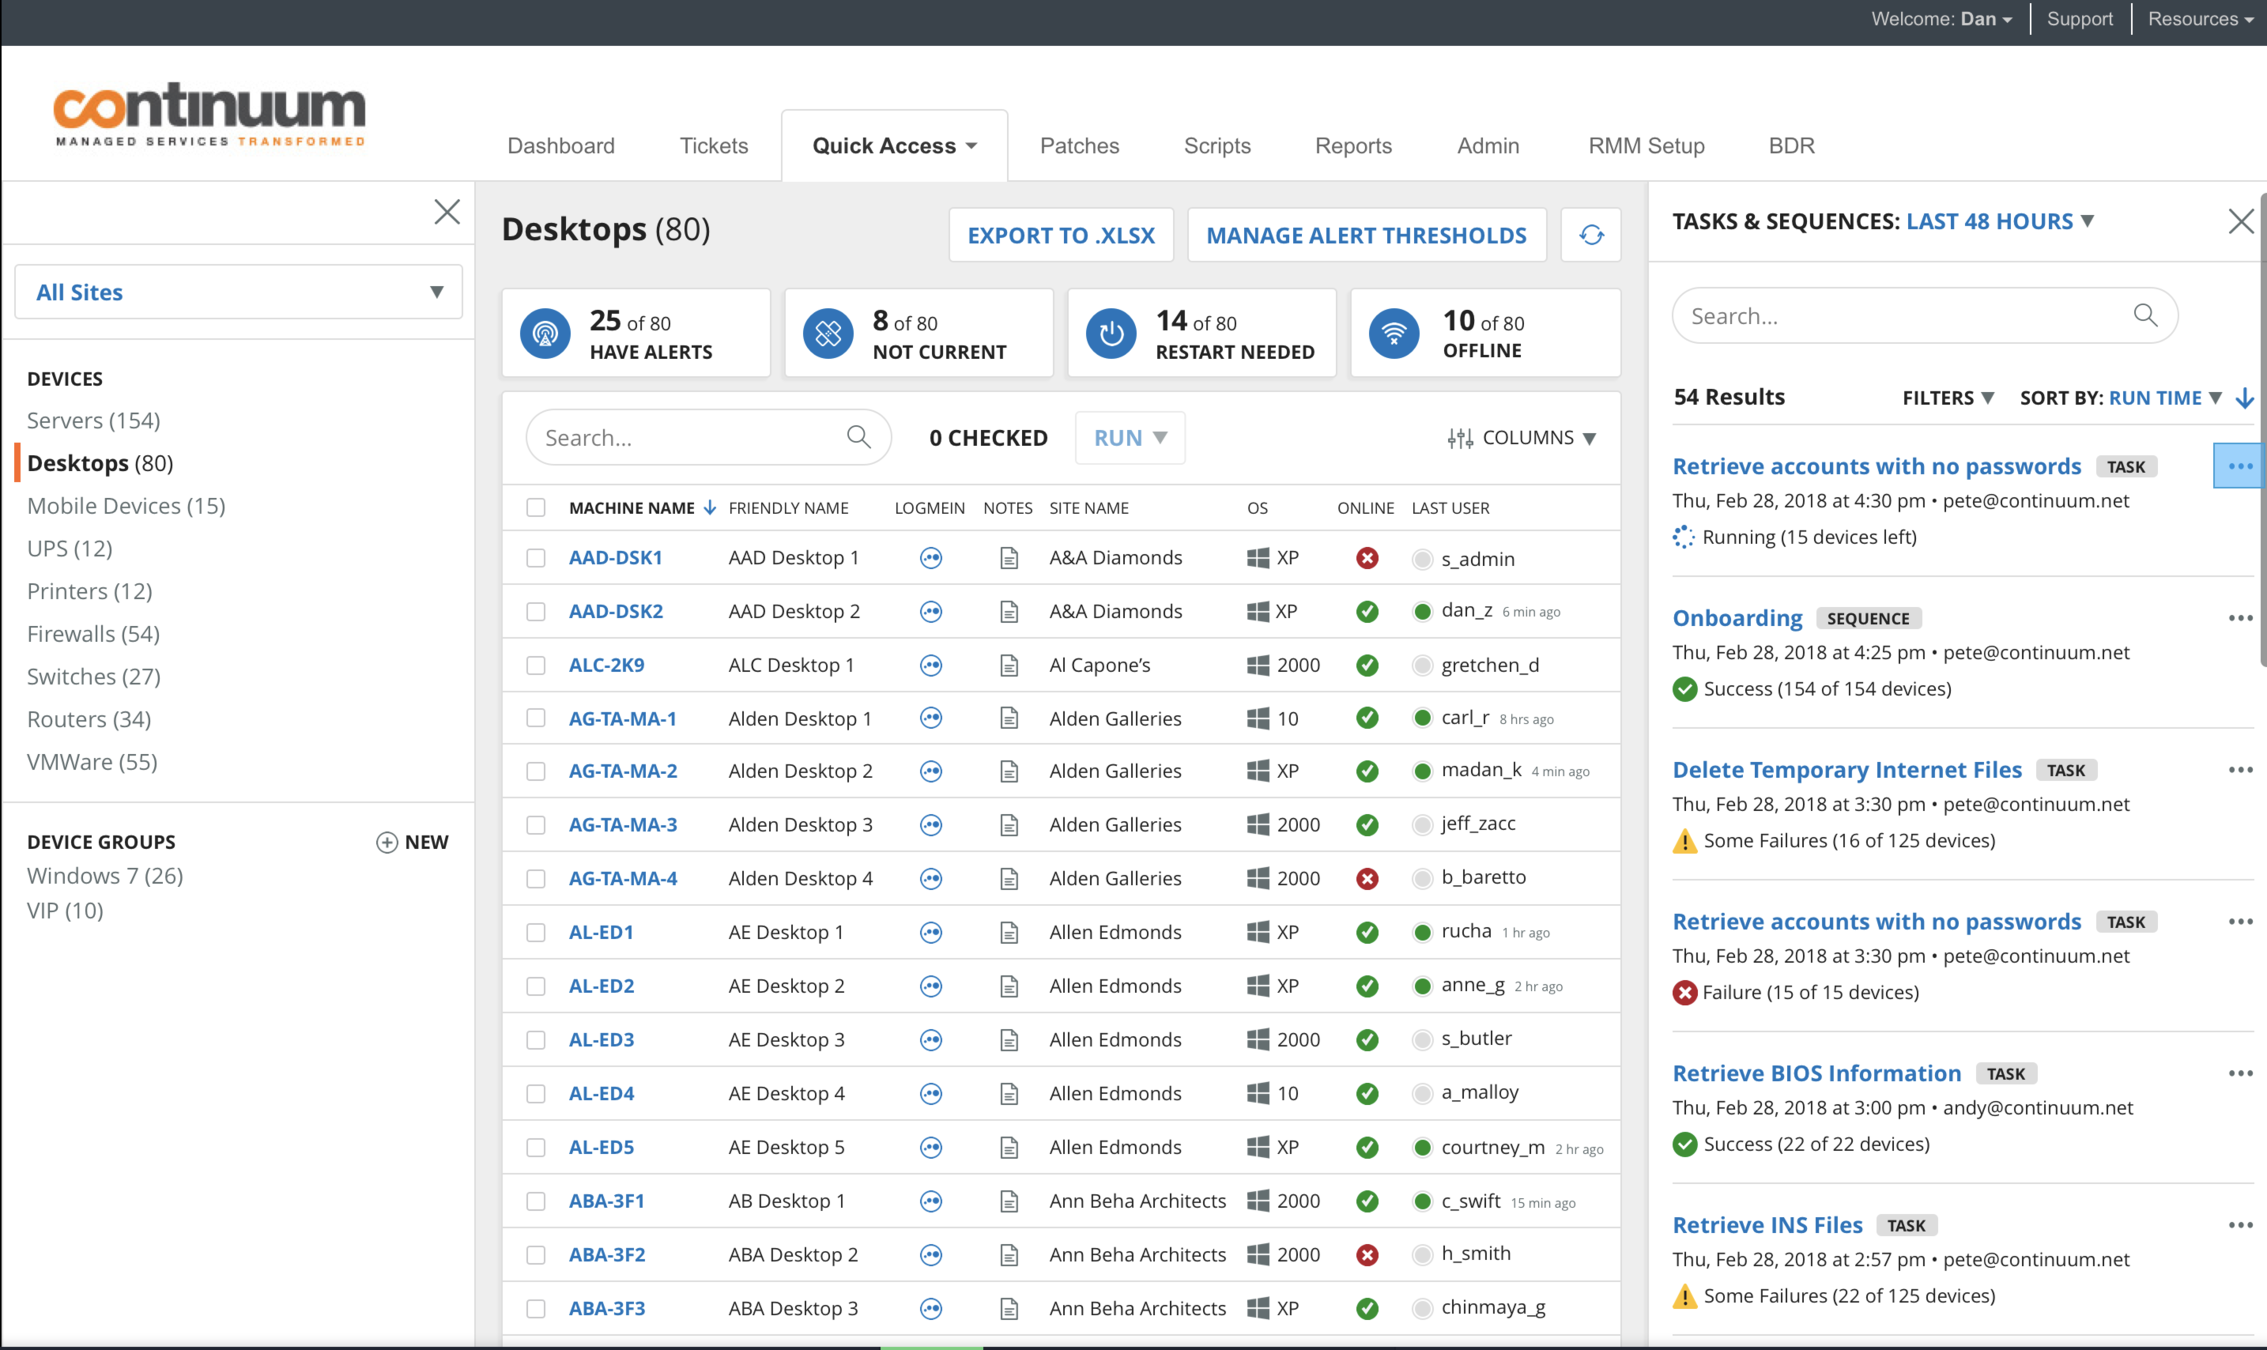The height and width of the screenshot is (1350, 2267).
Task: Toggle the select-all checkbox in table header
Action: tap(536, 508)
